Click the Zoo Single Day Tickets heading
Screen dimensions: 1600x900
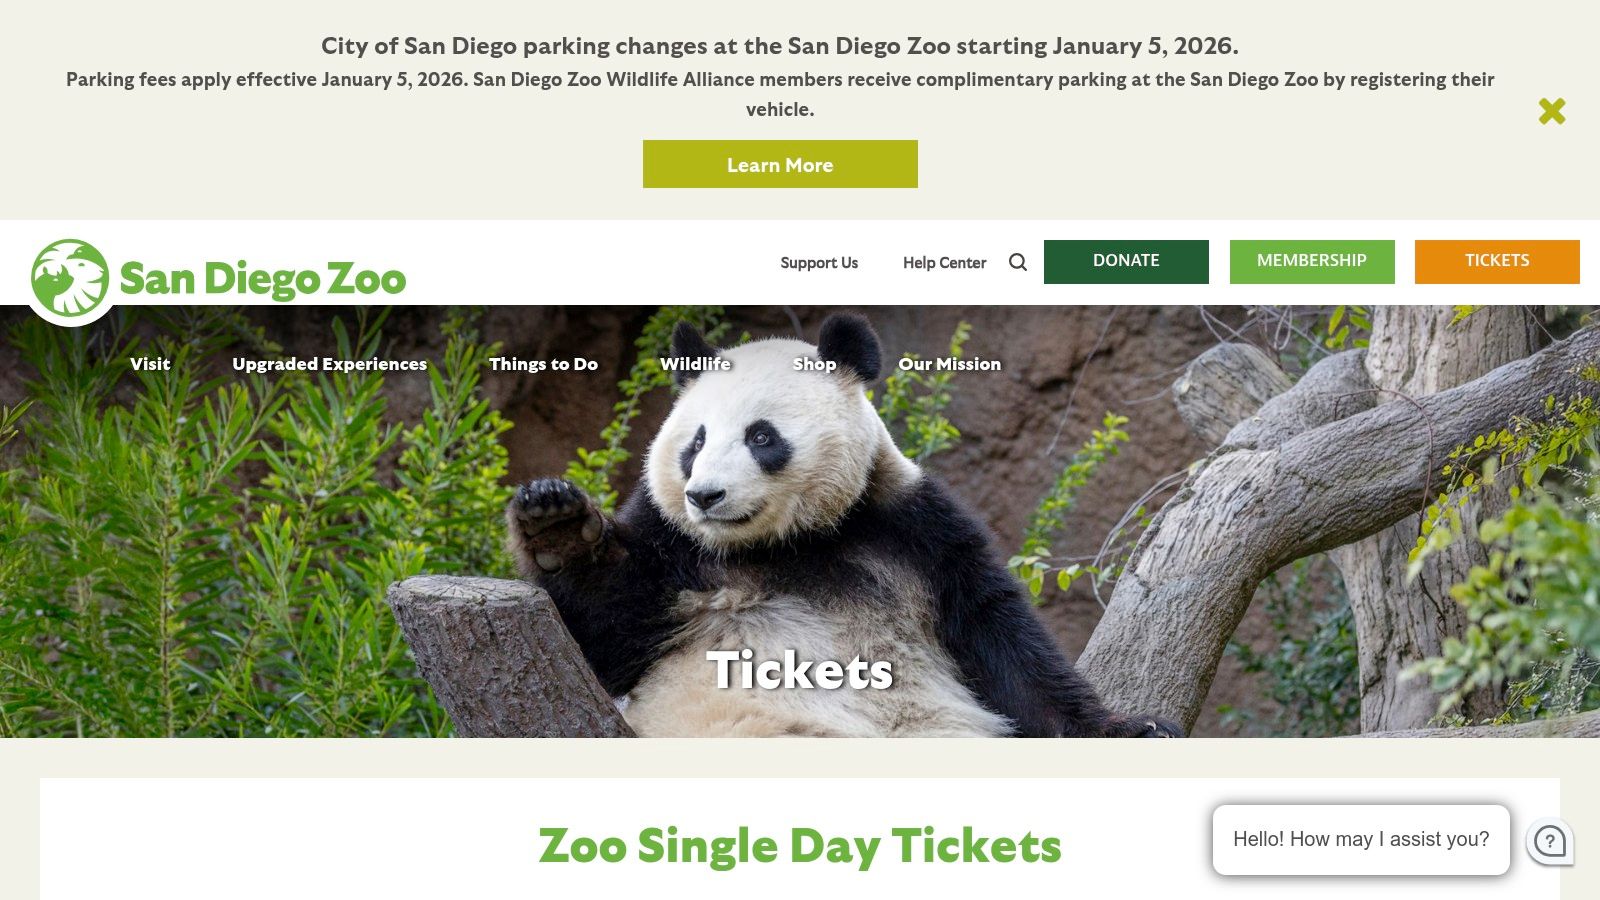(800, 845)
